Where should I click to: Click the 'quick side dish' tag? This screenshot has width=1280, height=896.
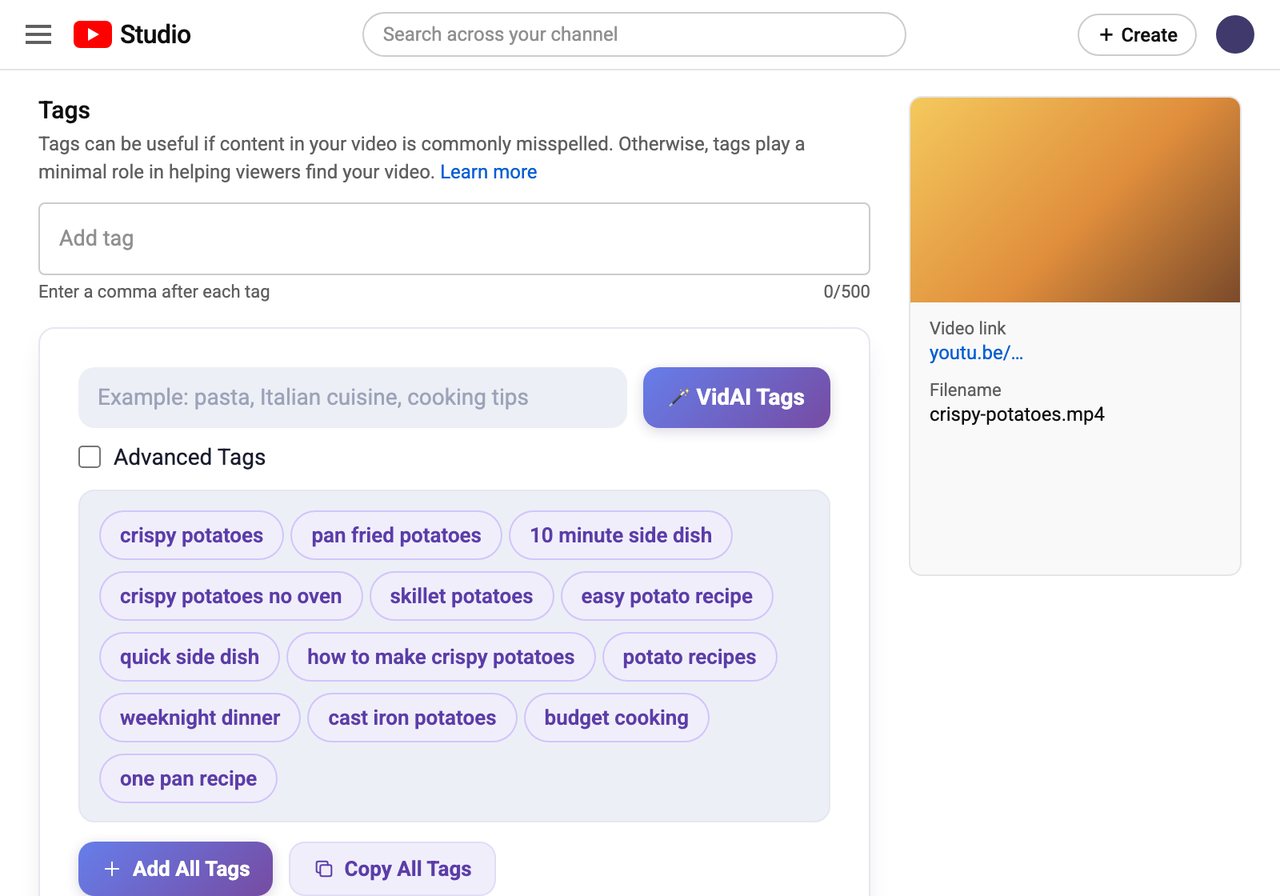coord(189,657)
